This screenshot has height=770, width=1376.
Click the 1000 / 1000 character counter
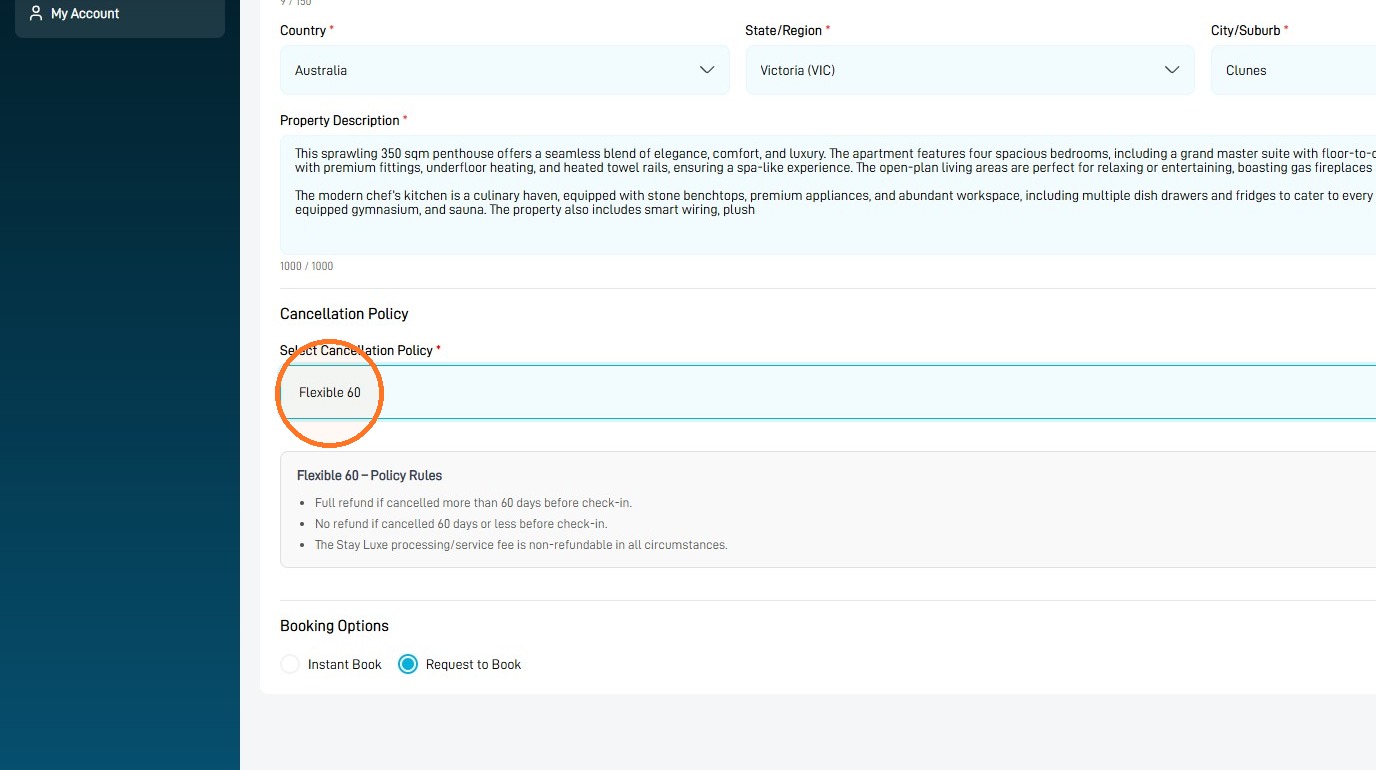point(307,266)
